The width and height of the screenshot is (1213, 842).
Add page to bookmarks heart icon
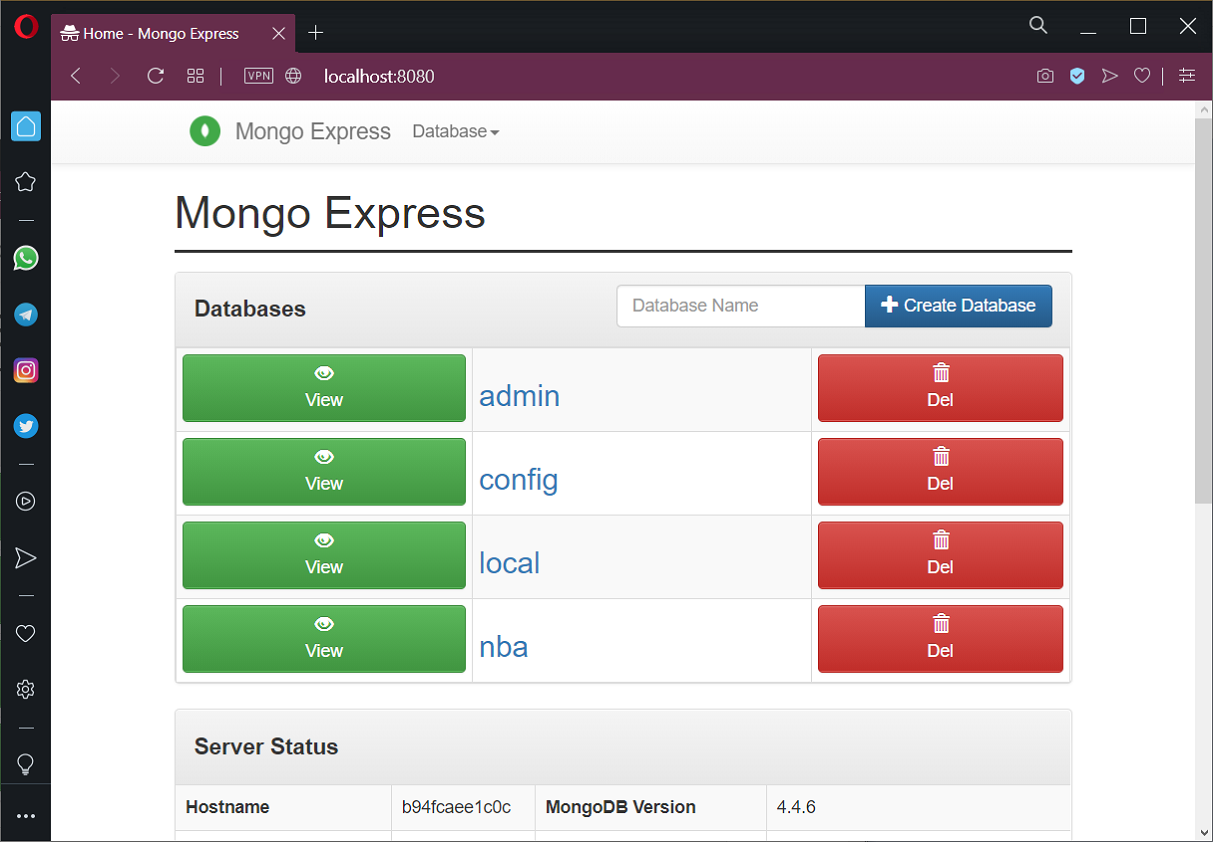(x=1141, y=76)
